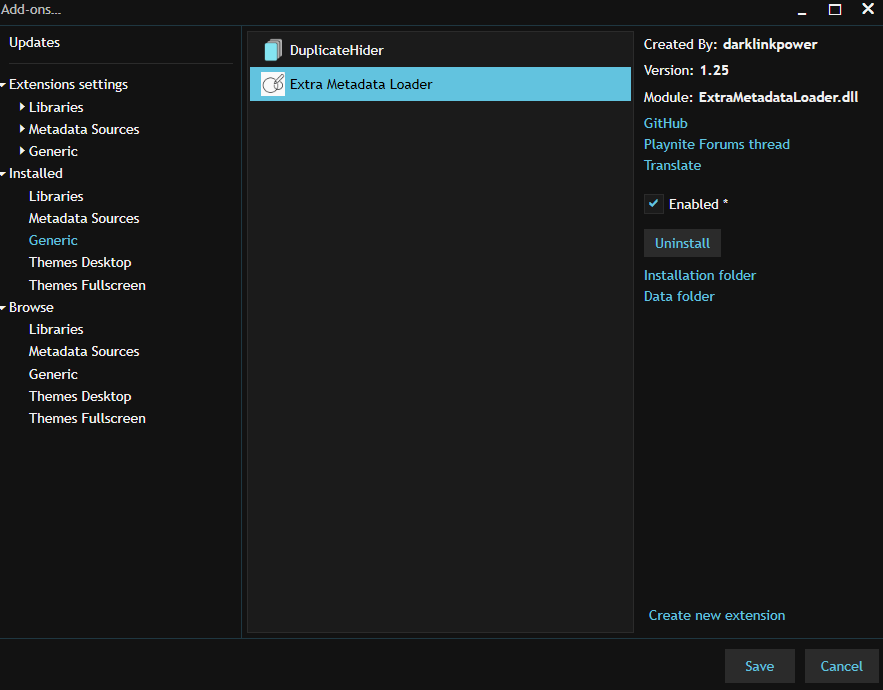883x690 pixels.
Task: Click the DuplicateHider extension icon
Action: coord(273,50)
